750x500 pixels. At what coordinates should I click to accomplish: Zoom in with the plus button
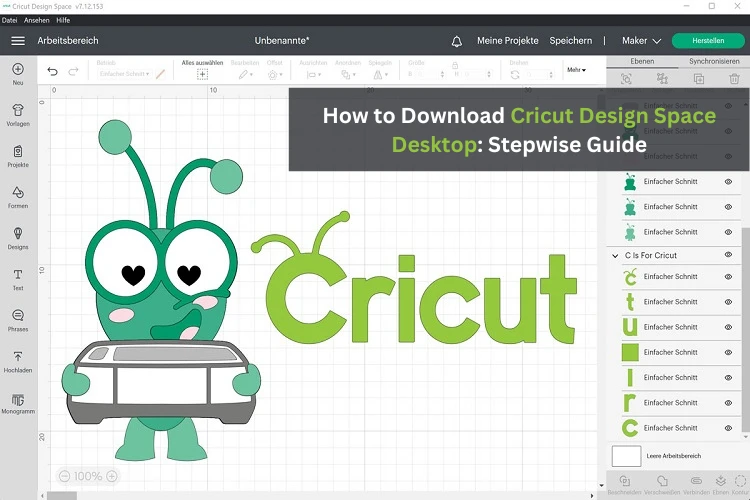point(111,476)
